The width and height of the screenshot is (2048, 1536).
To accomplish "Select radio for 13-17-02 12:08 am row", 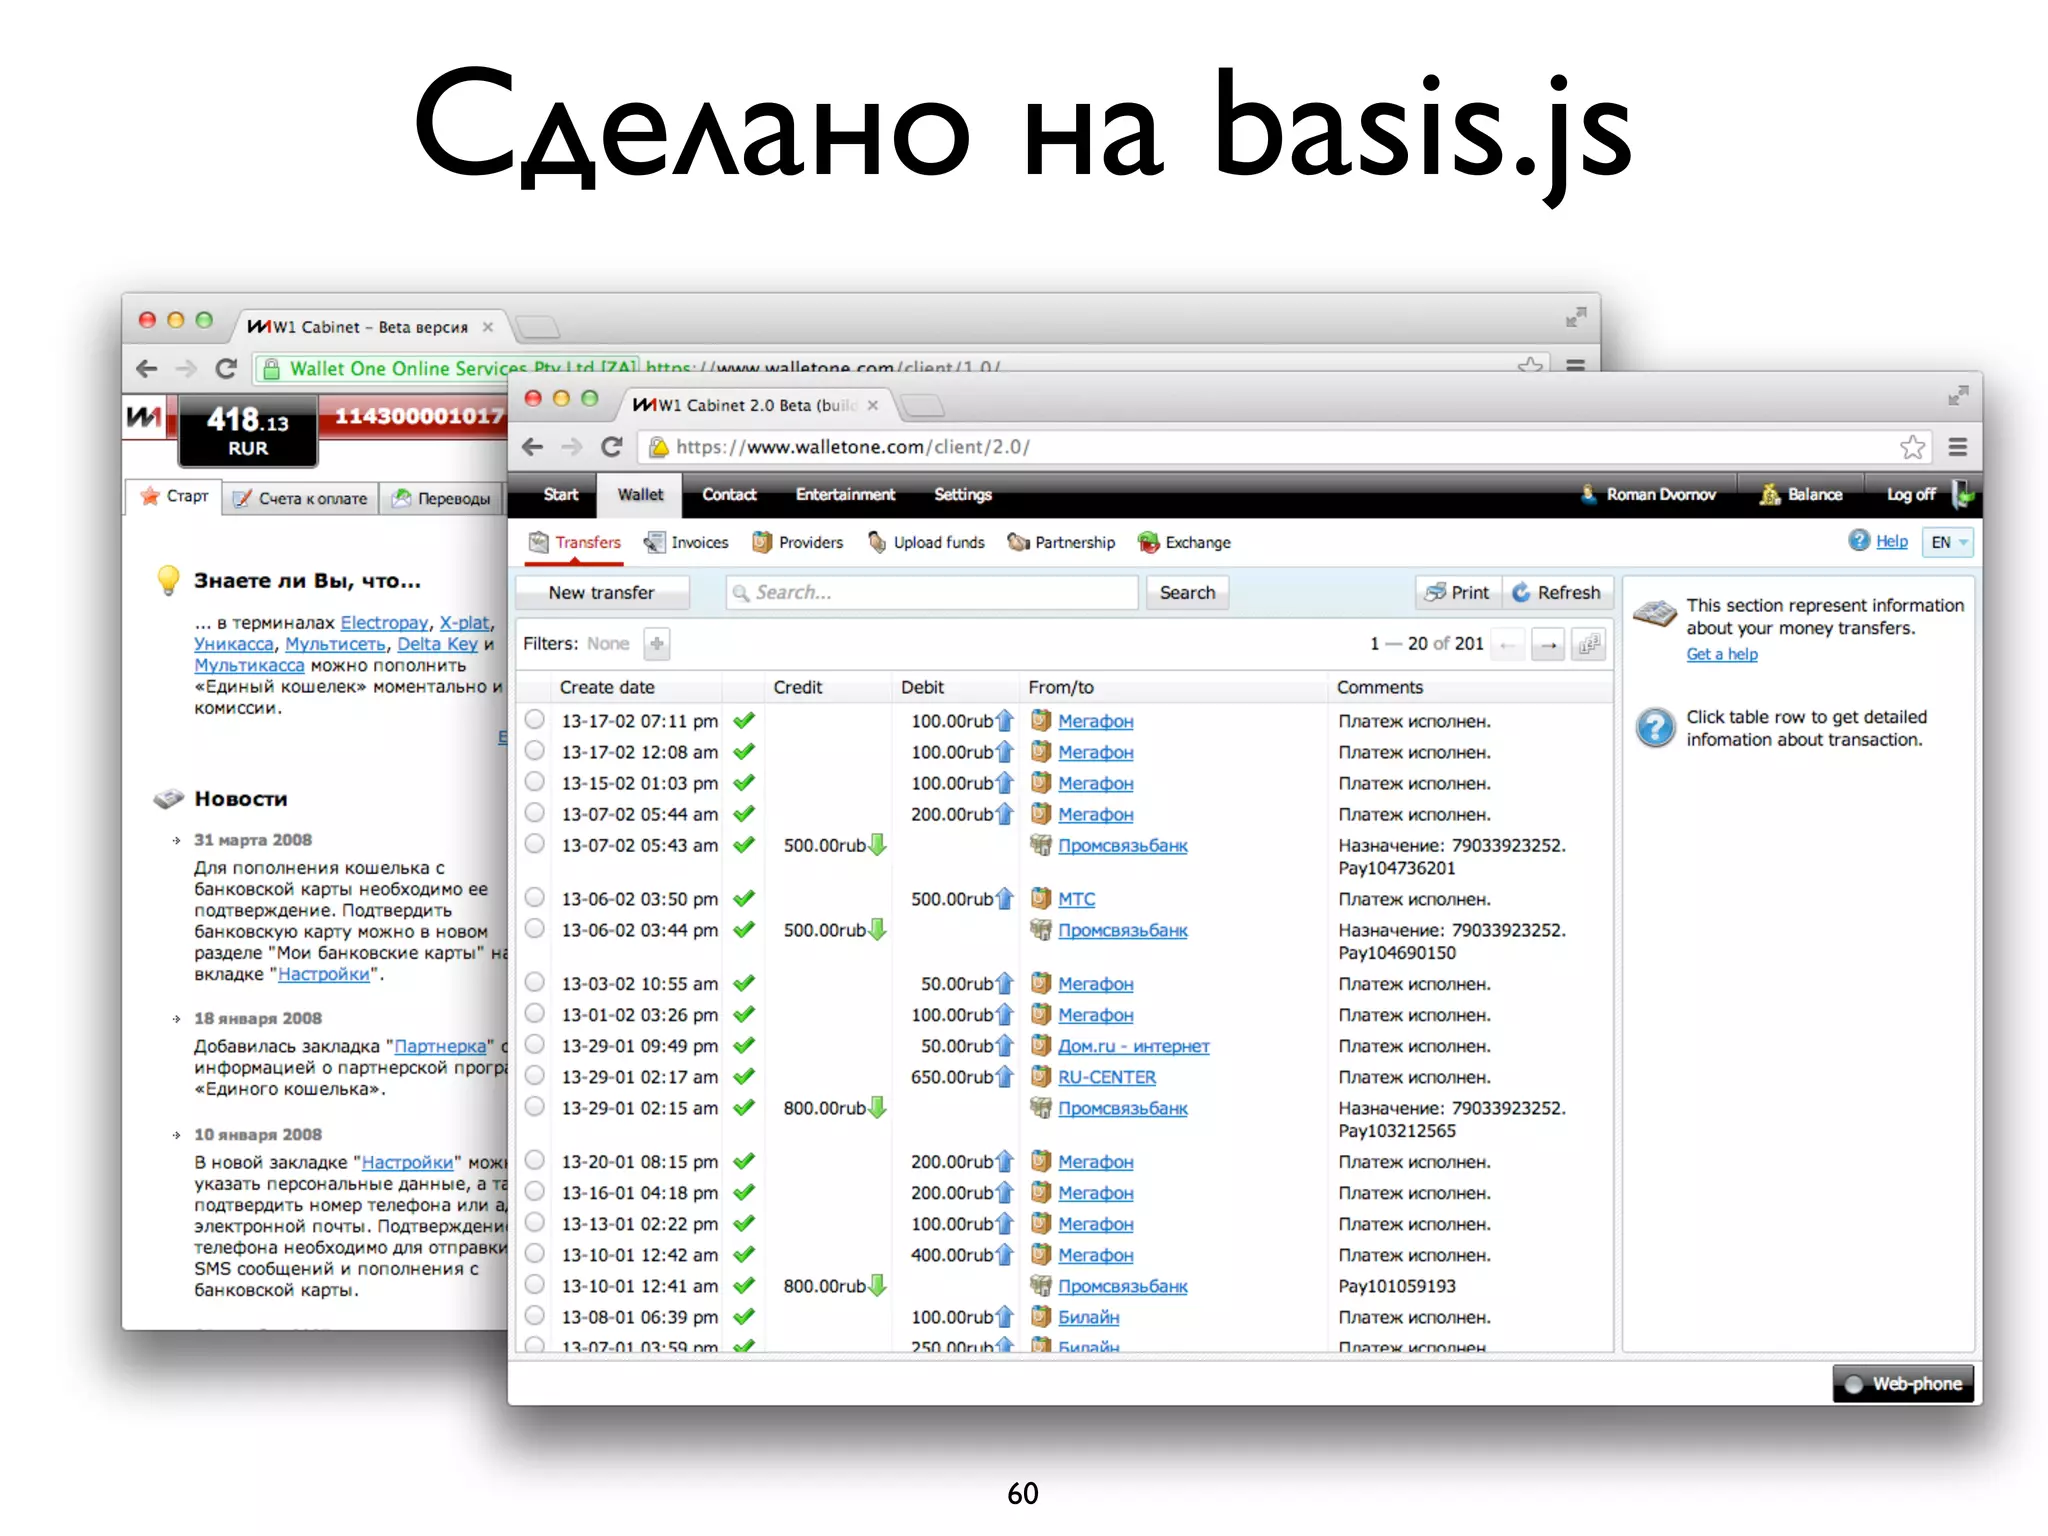I will [x=535, y=751].
